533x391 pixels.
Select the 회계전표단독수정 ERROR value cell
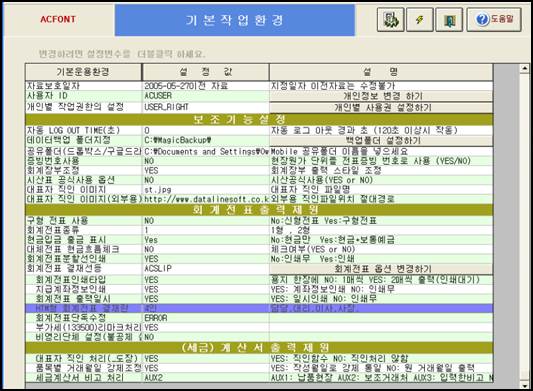click(x=205, y=318)
